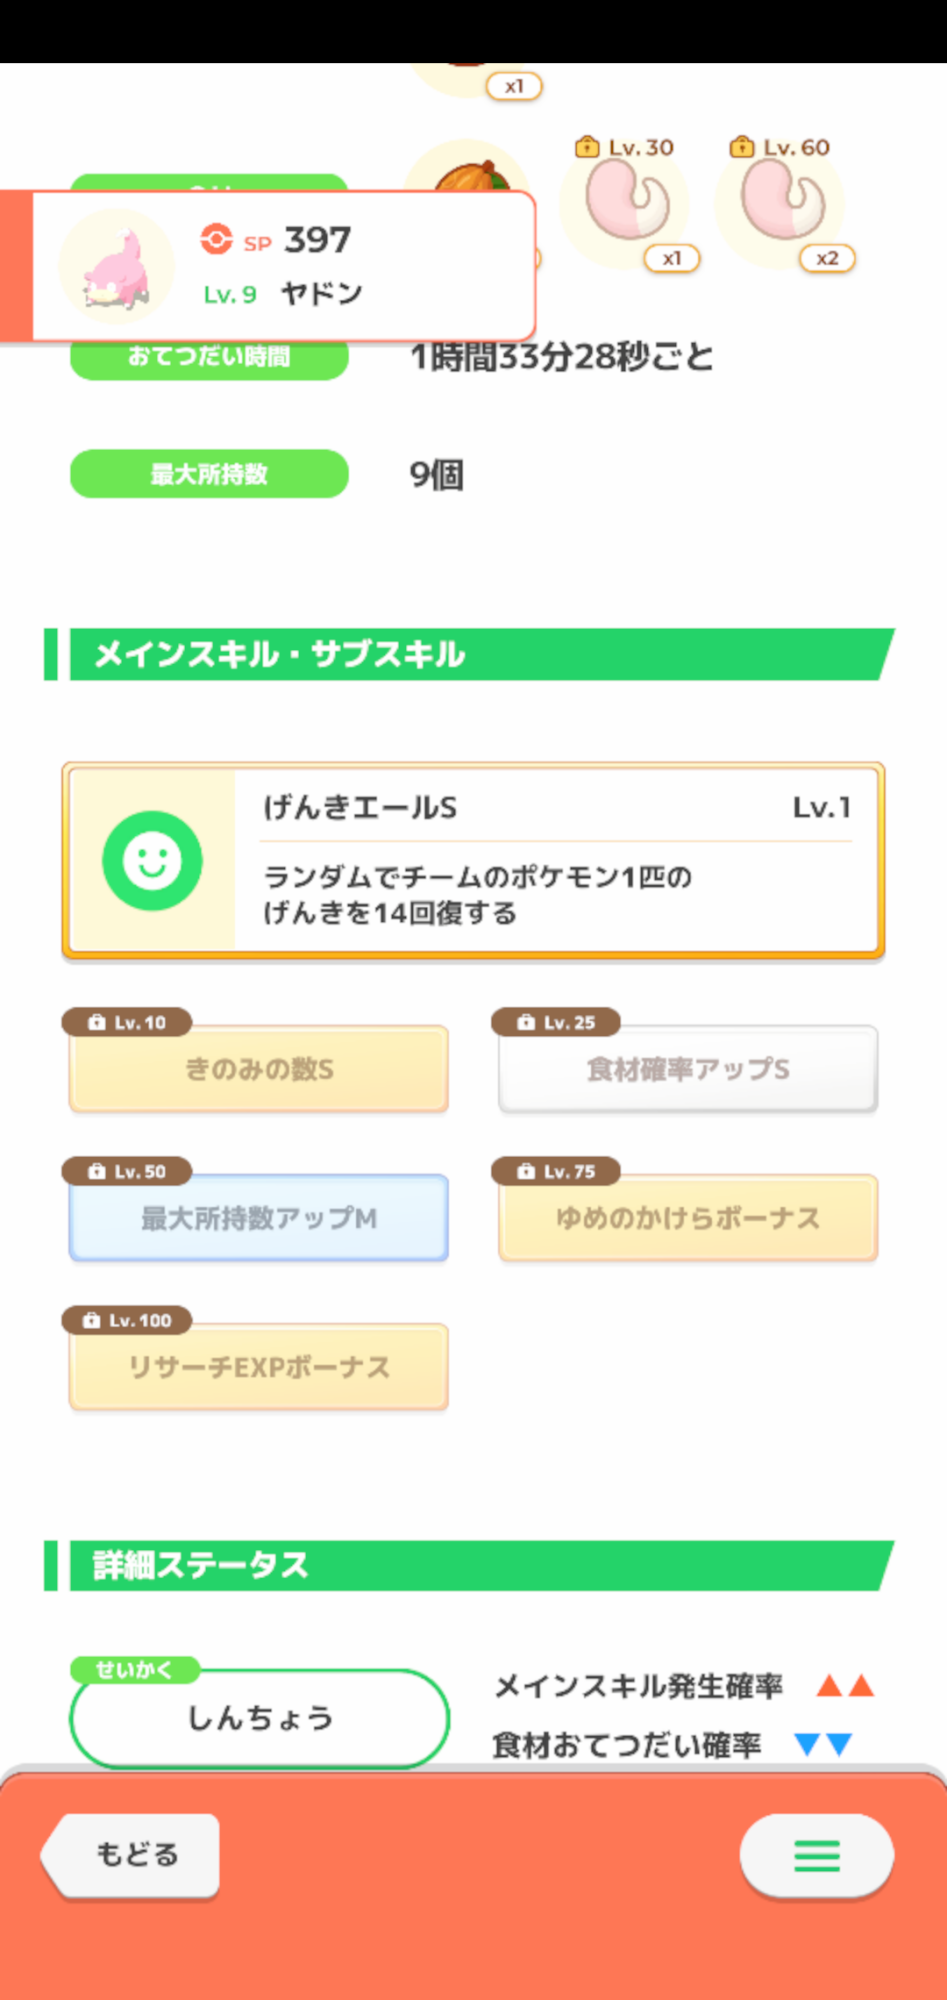Open the げんきエールS main skill card

pos(473,860)
